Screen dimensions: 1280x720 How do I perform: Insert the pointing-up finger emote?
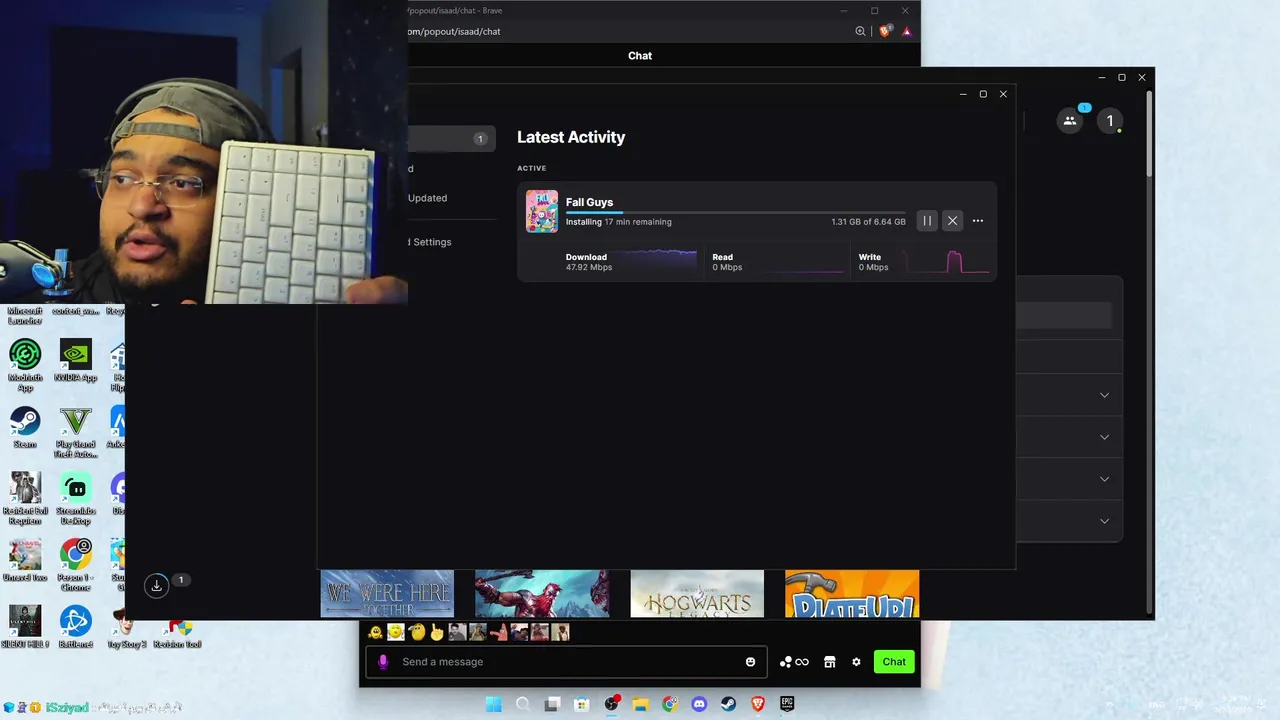437,632
